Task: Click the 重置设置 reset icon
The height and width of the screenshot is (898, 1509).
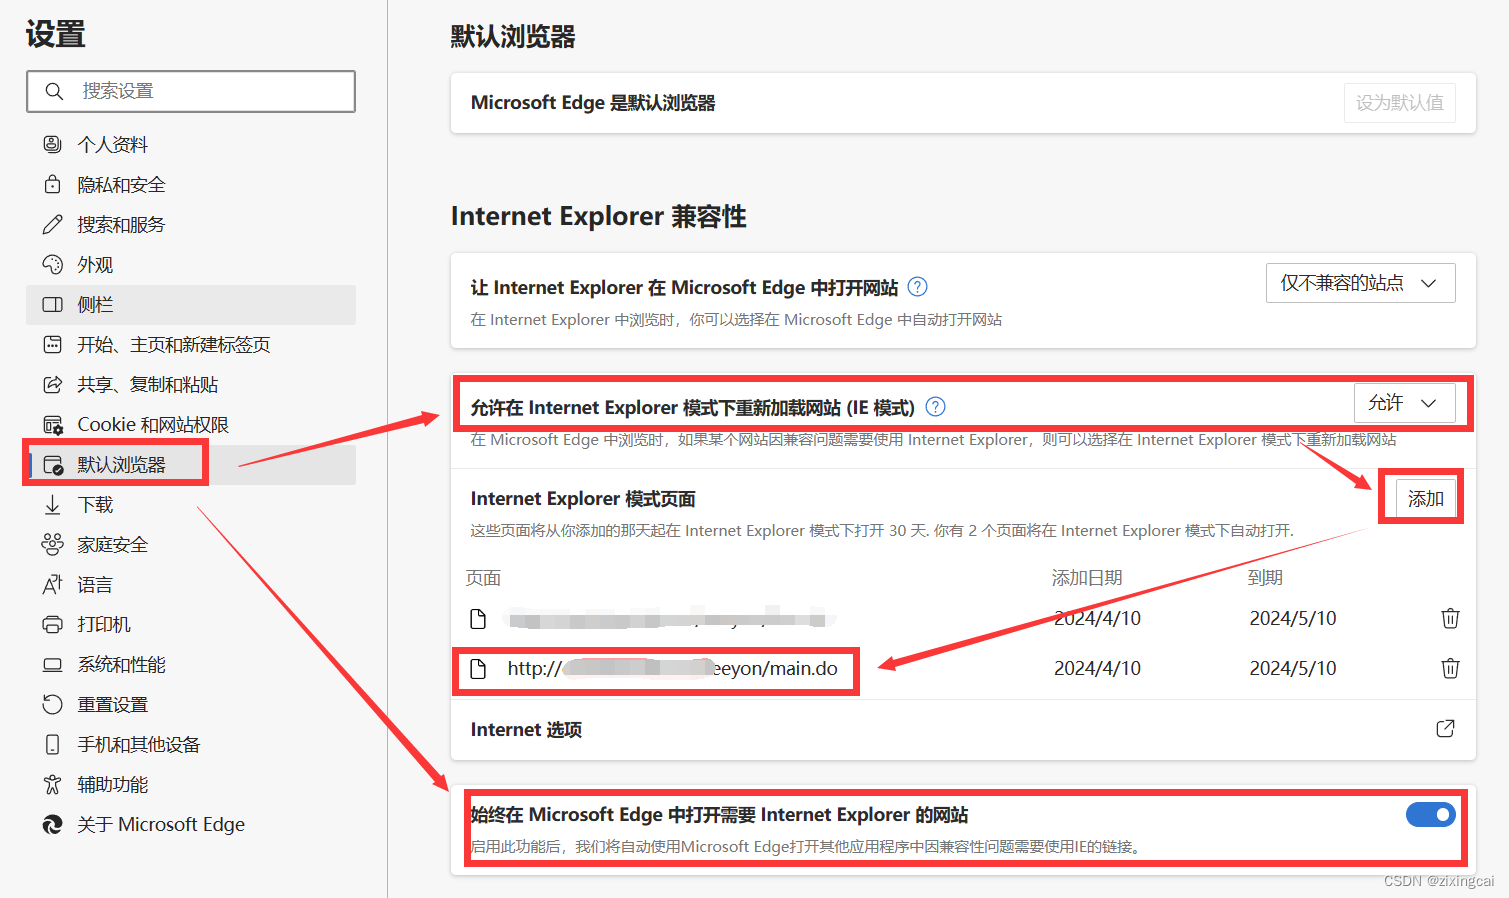Action: [x=52, y=704]
